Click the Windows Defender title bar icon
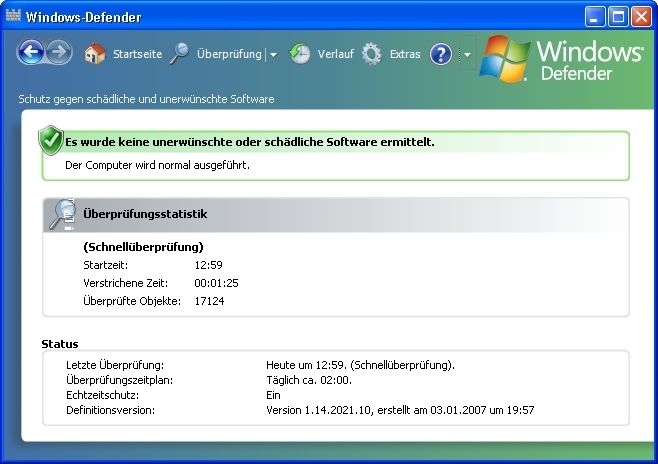The height and width of the screenshot is (464, 658). [x=13, y=16]
